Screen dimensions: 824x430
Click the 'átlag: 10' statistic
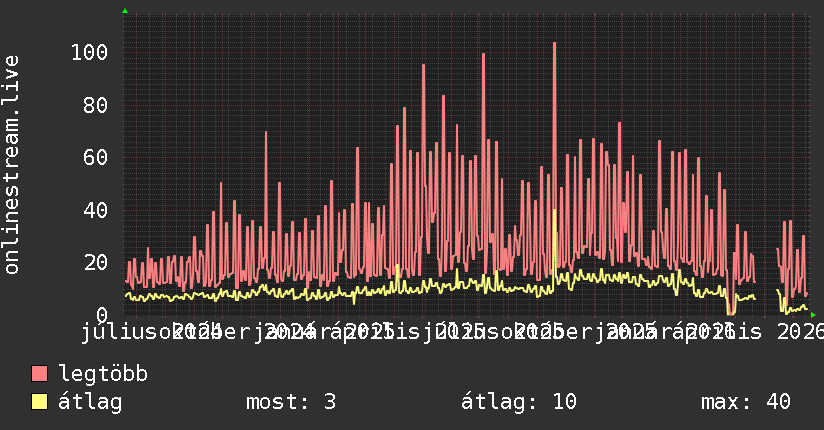point(519,402)
